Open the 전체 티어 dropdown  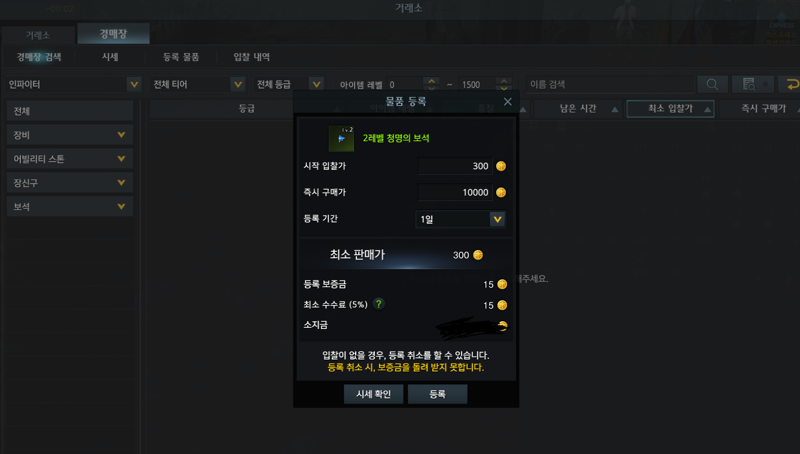[x=197, y=84]
